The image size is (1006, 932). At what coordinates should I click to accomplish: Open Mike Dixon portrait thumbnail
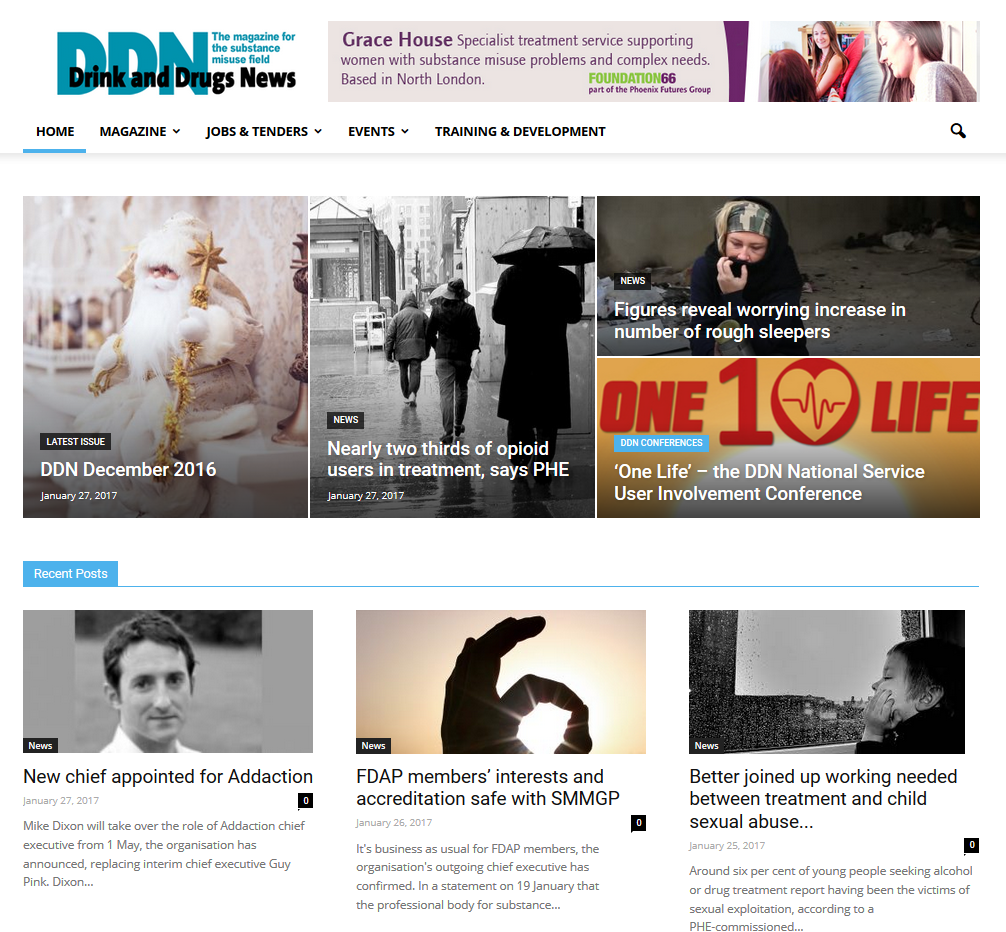168,681
